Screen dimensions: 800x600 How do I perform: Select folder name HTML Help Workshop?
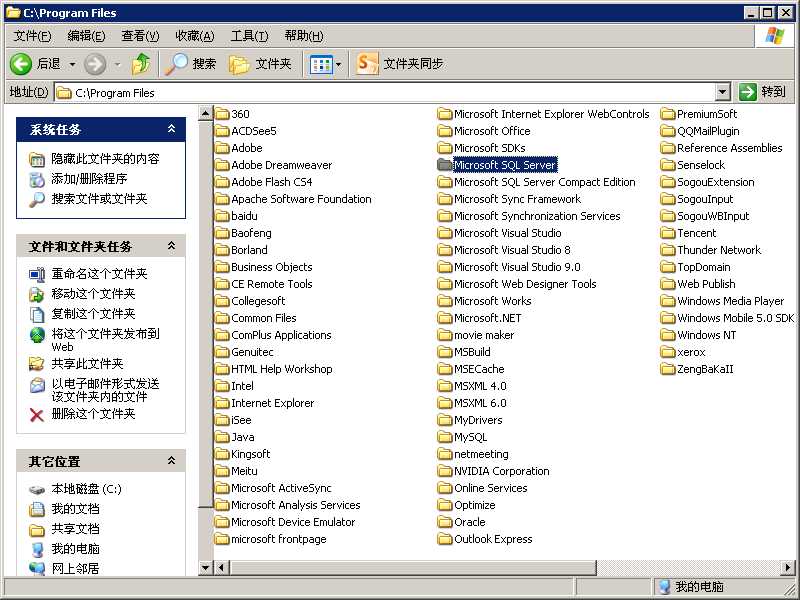pos(282,369)
